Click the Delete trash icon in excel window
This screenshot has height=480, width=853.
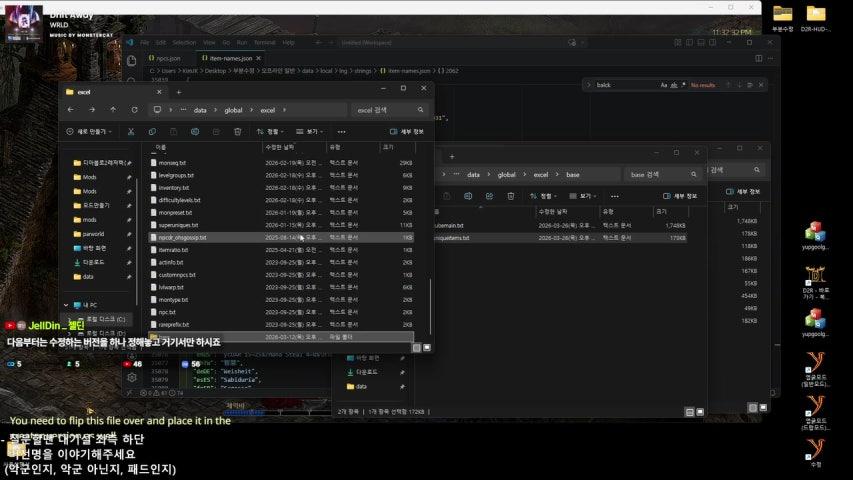[x=238, y=132]
